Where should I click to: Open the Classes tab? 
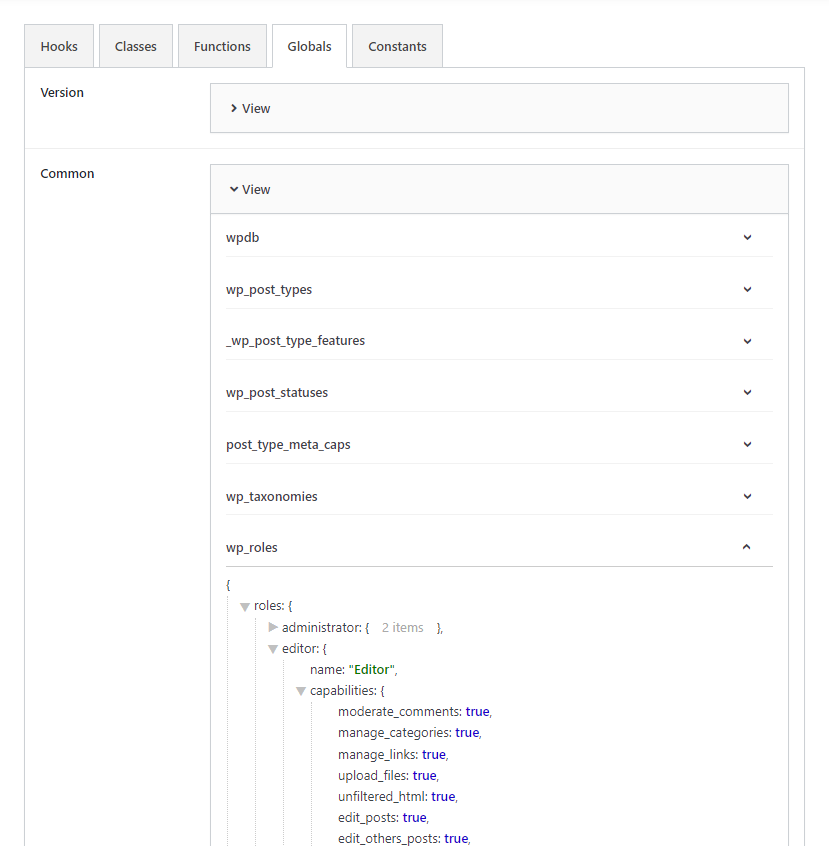tap(135, 46)
